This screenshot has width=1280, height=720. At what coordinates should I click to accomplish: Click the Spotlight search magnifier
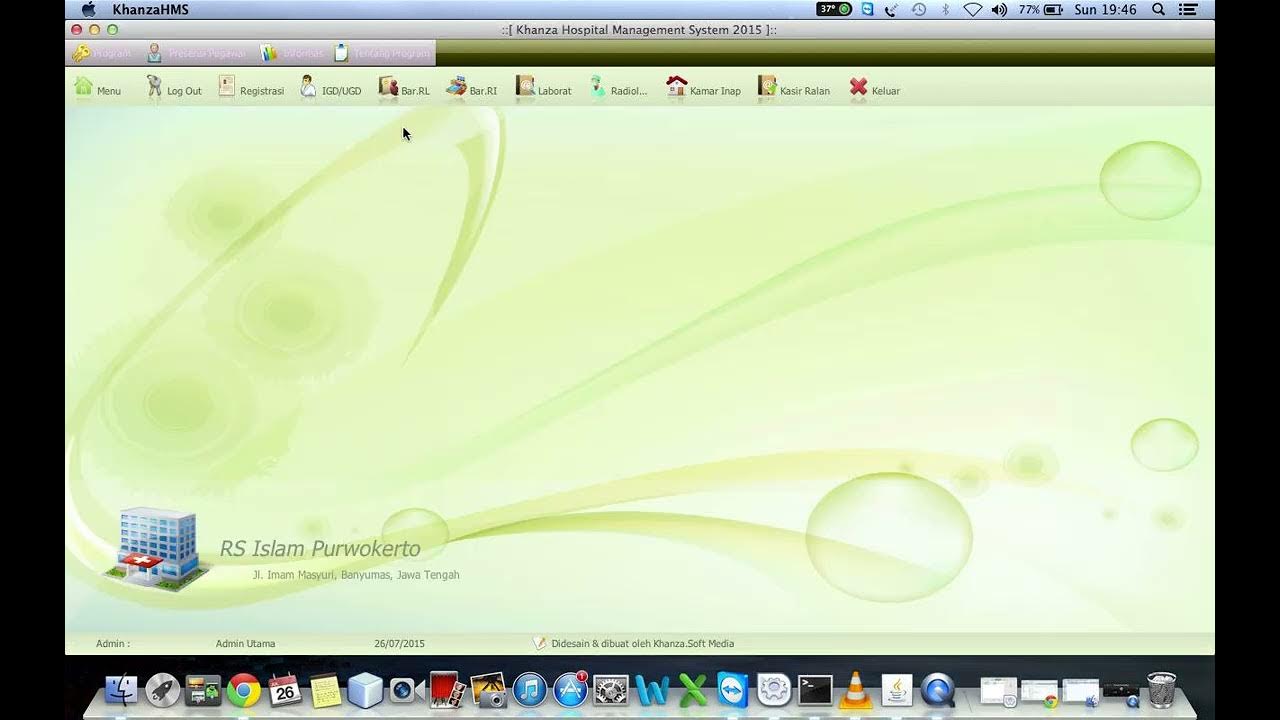coord(1158,9)
